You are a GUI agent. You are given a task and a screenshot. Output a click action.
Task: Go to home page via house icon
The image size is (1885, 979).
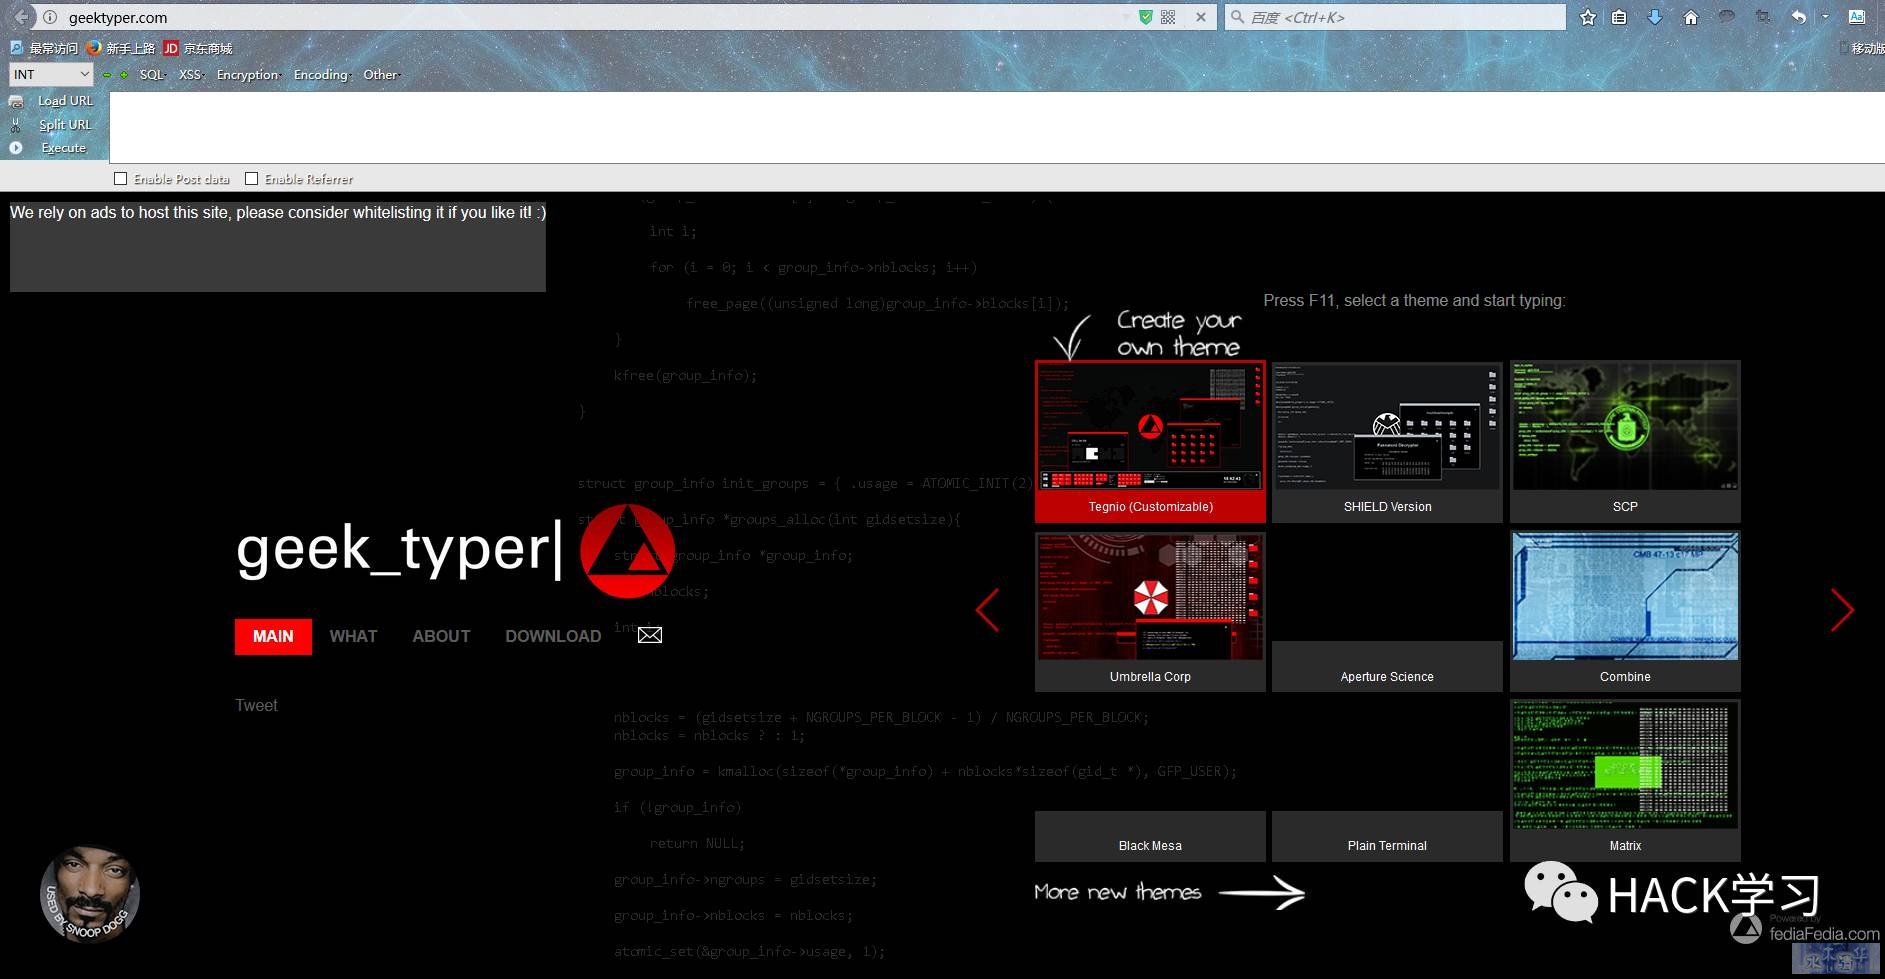tap(1691, 17)
